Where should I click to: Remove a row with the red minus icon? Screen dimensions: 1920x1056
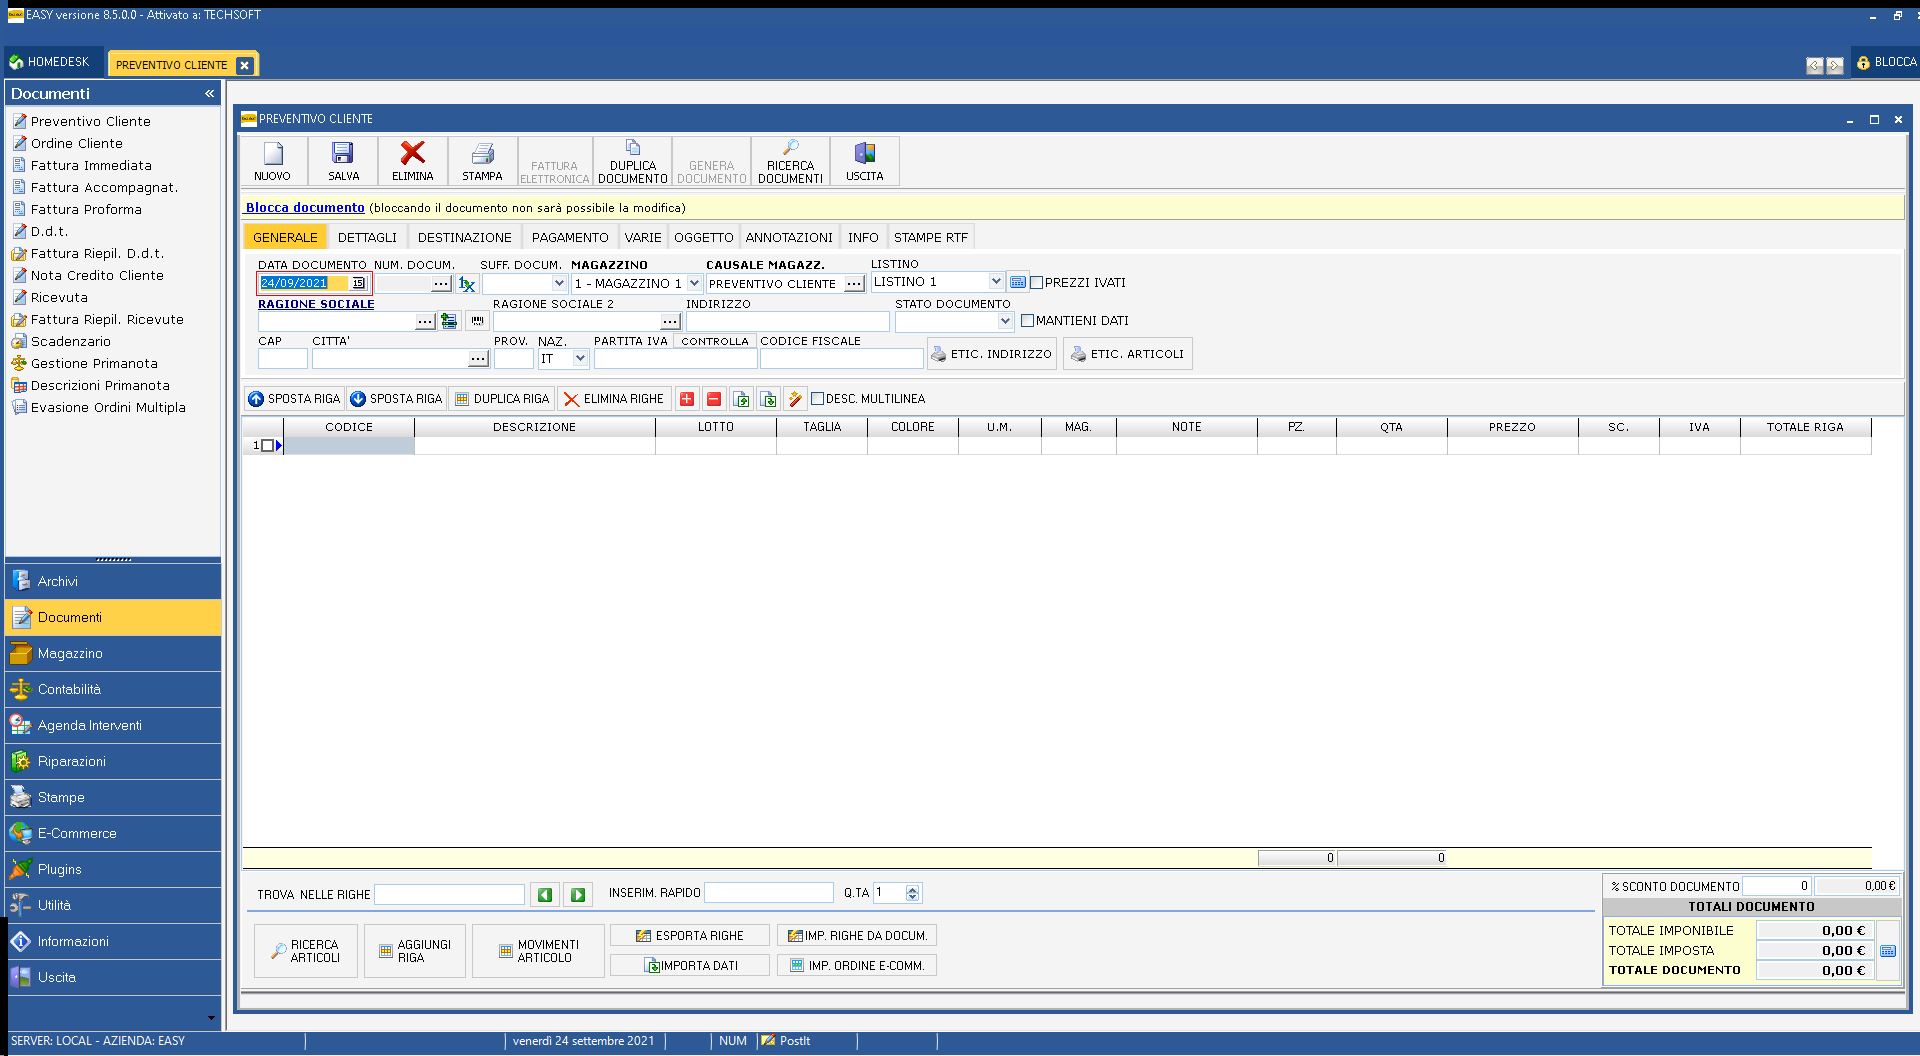pyautogui.click(x=714, y=399)
